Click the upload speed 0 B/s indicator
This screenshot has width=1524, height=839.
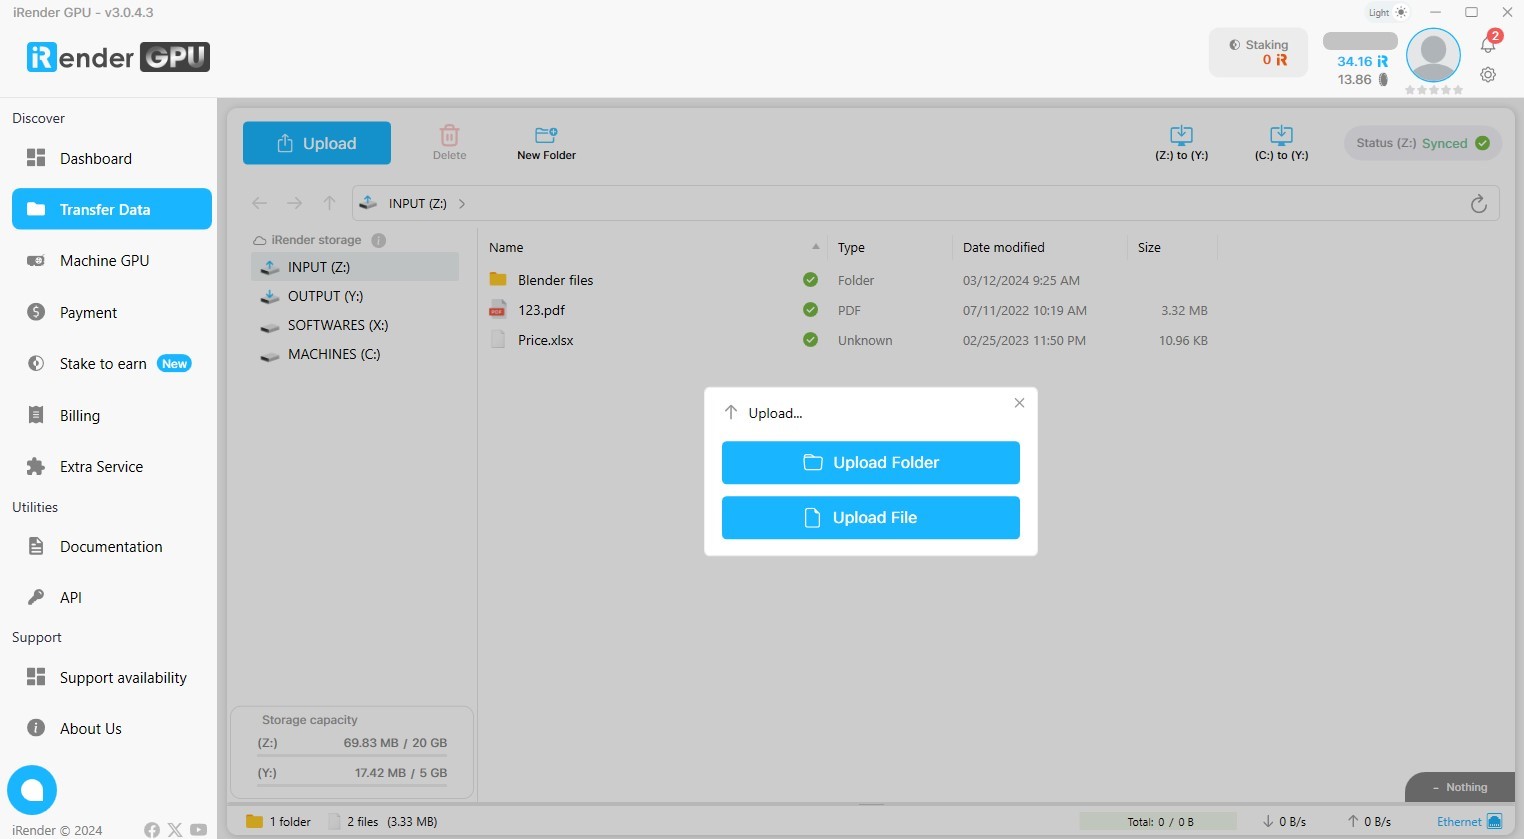tap(1369, 822)
